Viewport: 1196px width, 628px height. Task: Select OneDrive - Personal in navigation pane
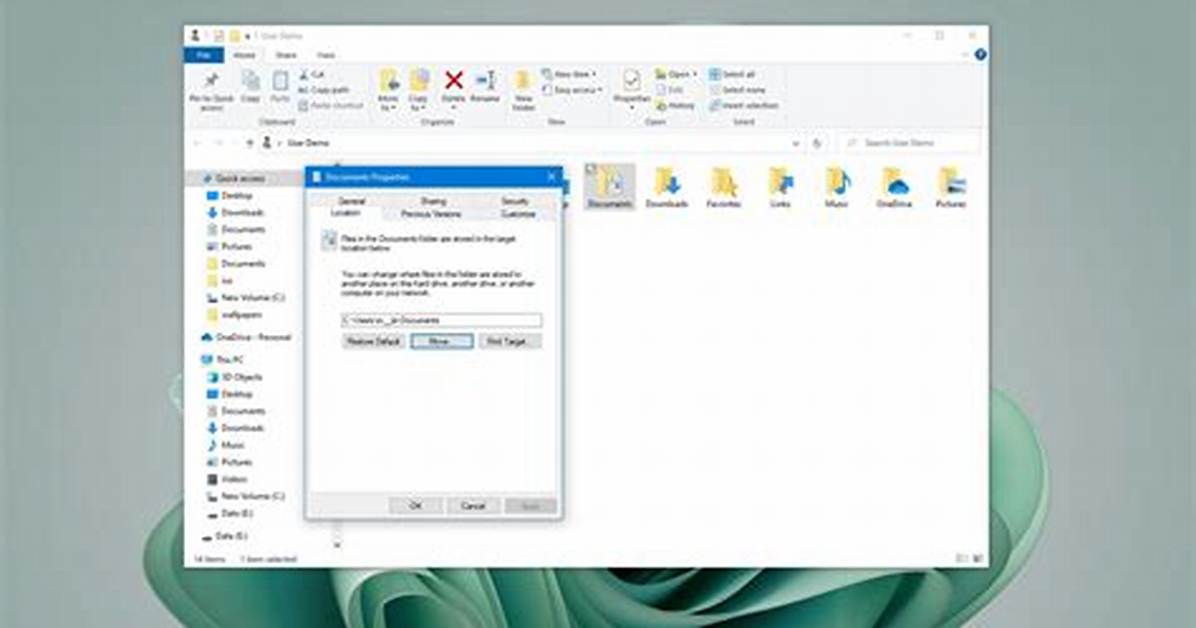tap(246, 337)
